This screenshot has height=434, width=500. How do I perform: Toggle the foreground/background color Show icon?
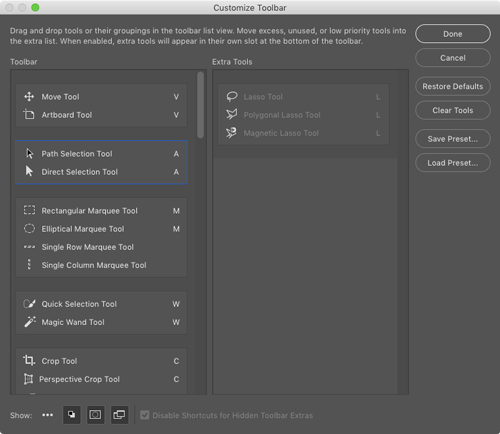click(72, 415)
